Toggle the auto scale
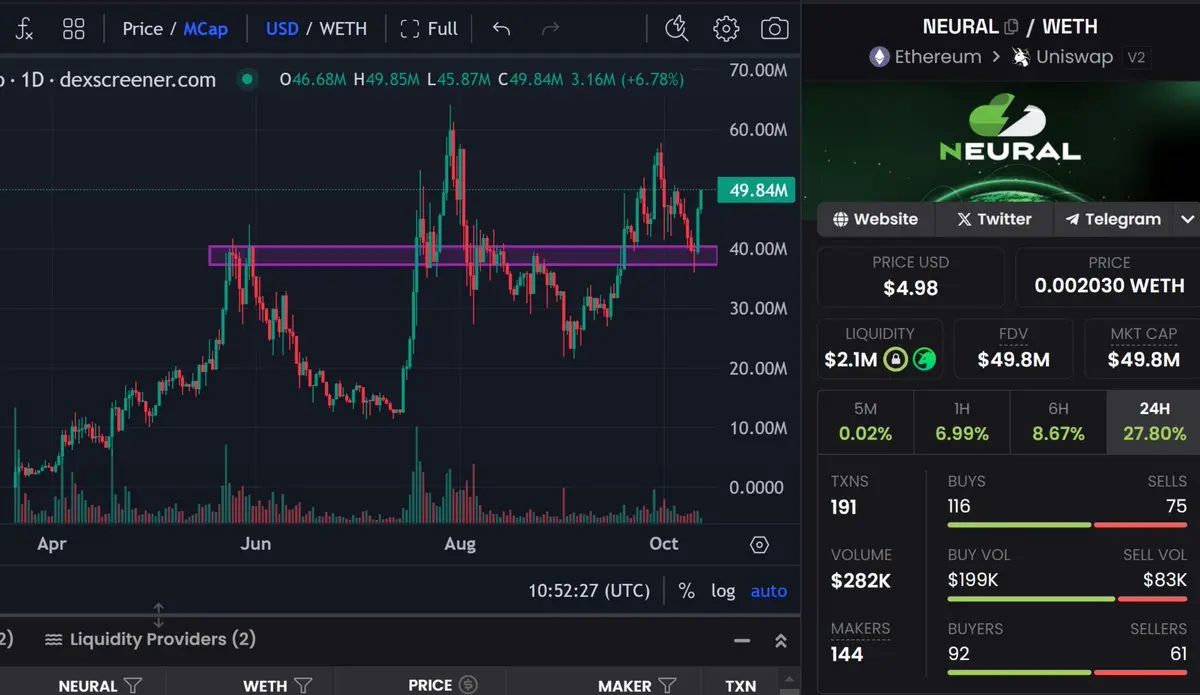Screen dimensions: 1200x695 pos(769,591)
